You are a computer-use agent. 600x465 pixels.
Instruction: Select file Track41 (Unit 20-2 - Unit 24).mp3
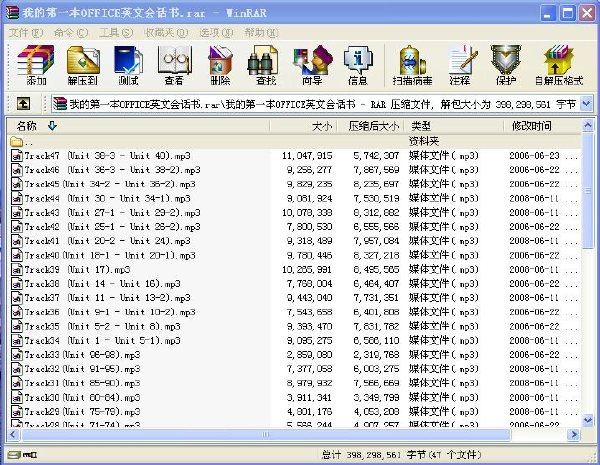click(x=101, y=241)
